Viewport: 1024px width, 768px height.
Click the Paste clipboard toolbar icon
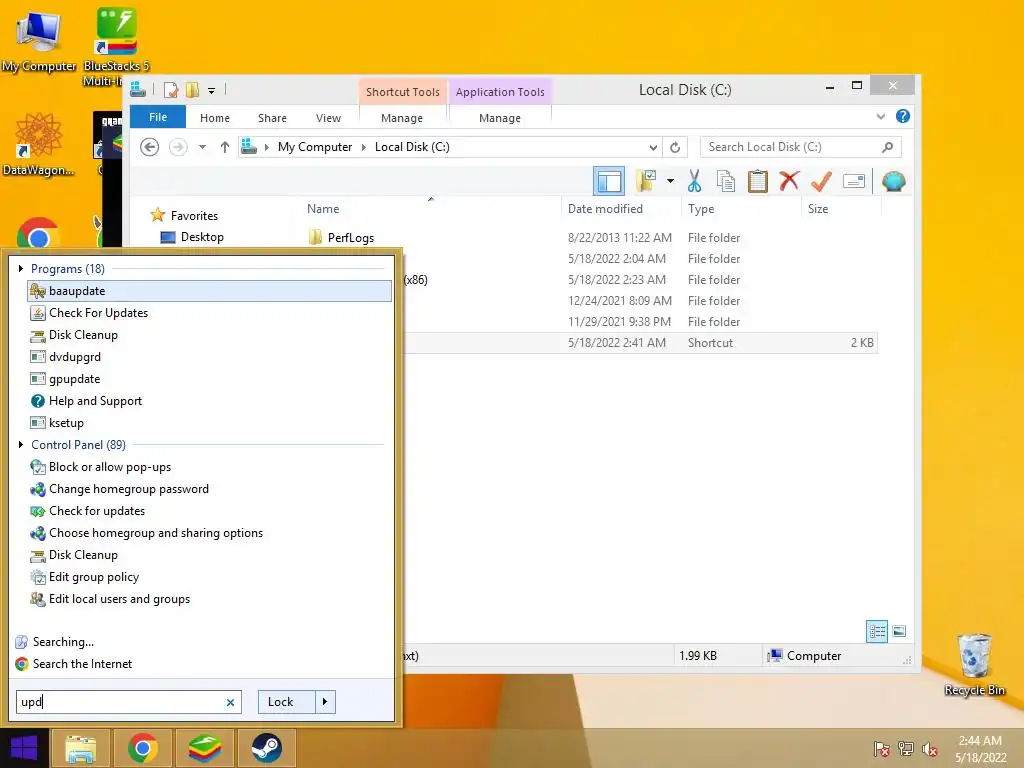(x=758, y=181)
